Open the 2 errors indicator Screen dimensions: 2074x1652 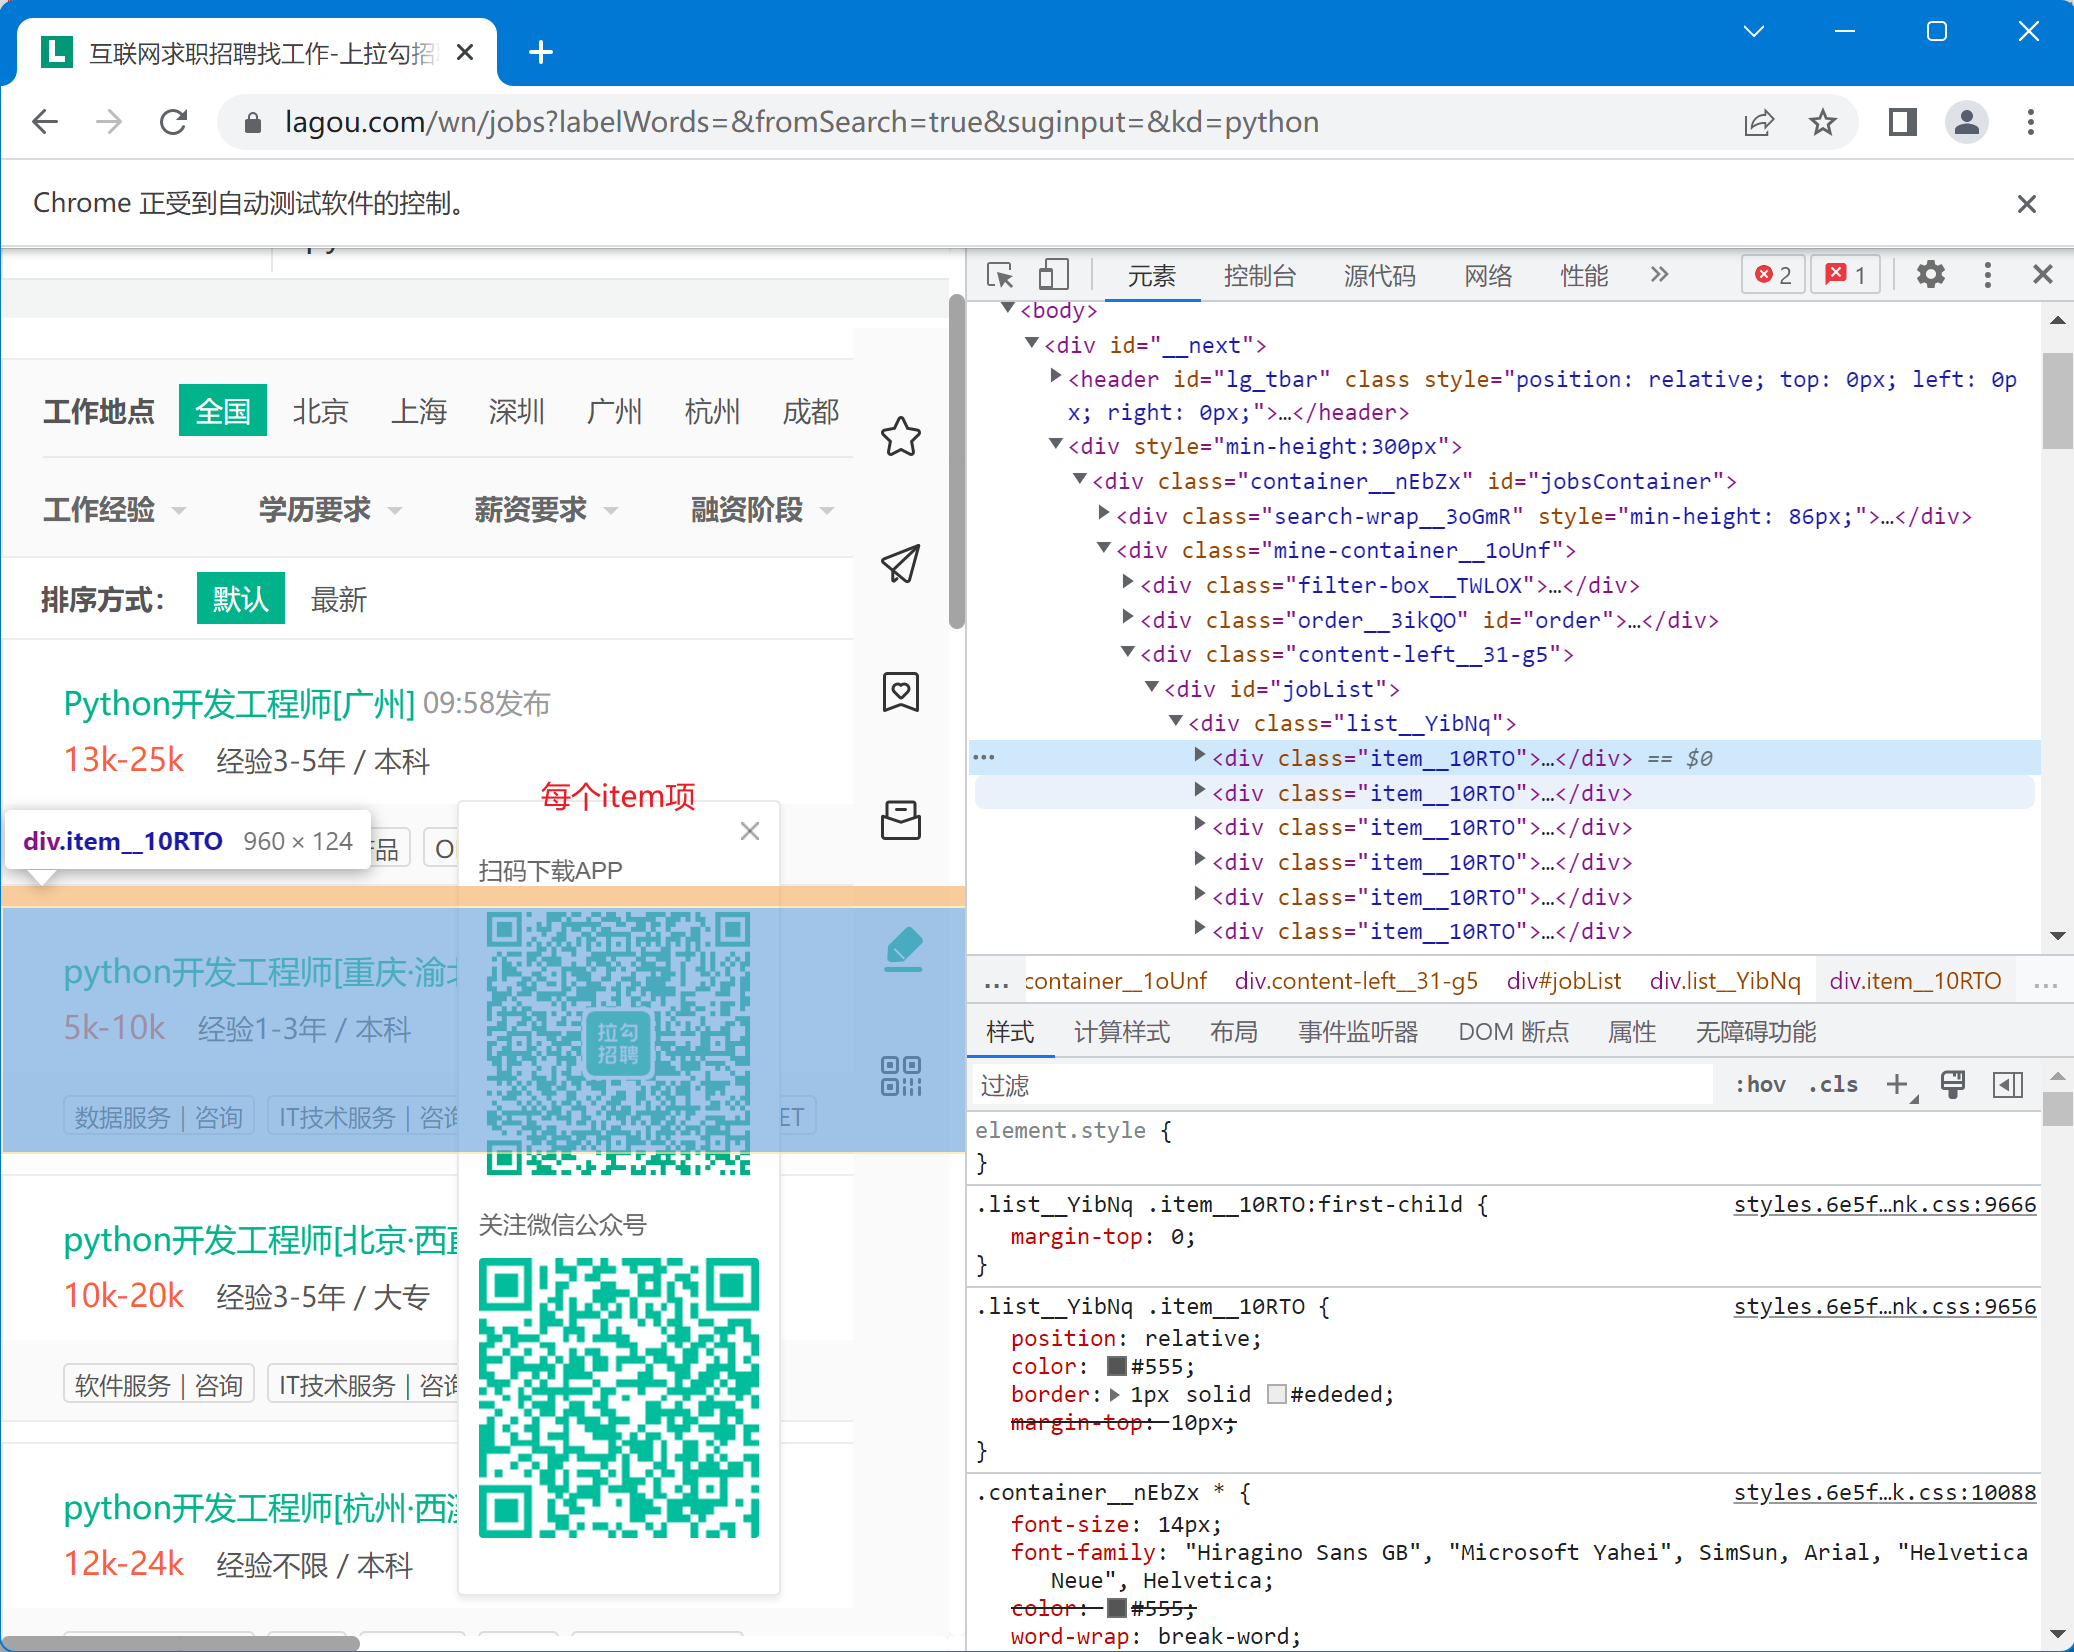pyautogui.click(x=1774, y=275)
